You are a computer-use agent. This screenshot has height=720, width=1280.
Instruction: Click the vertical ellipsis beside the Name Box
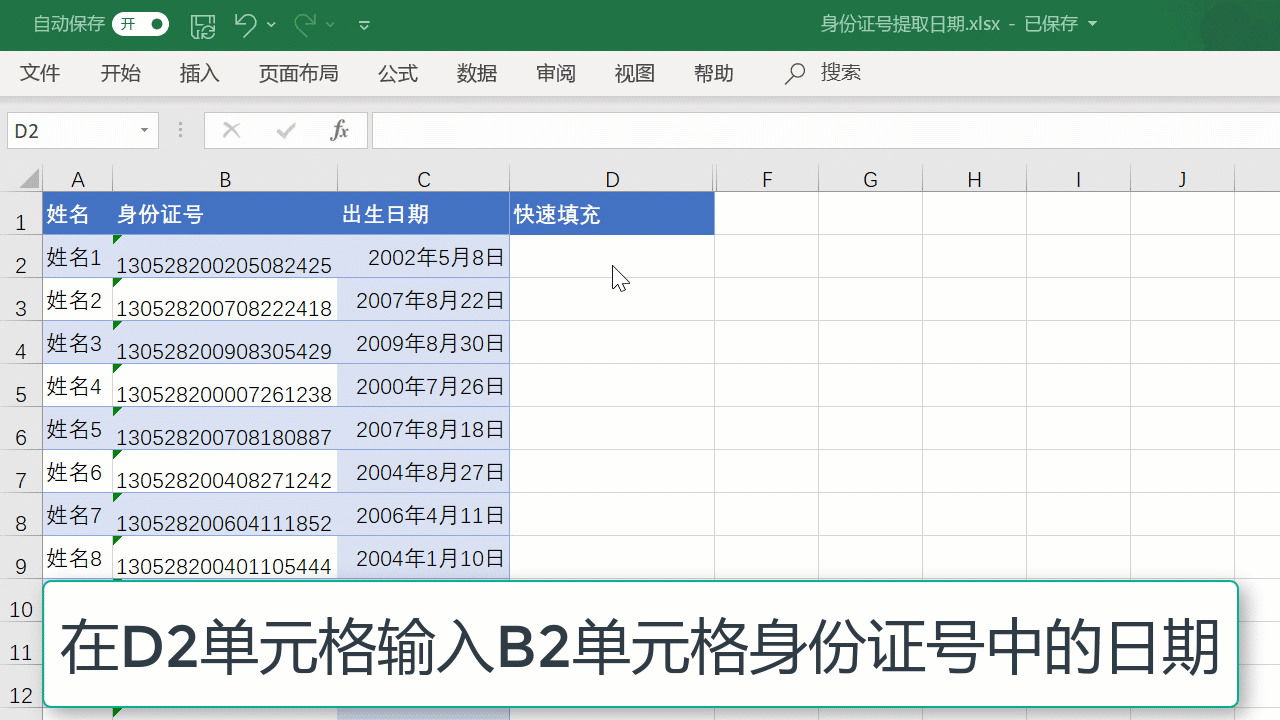tap(179, 130)
